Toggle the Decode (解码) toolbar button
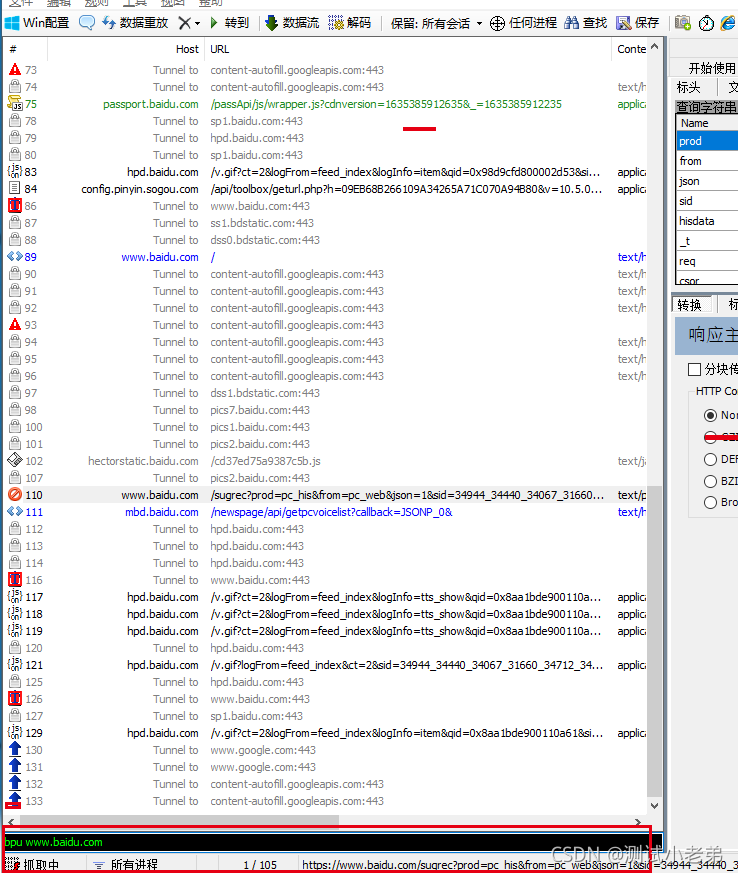The image size is (738, 873). (x=350, y=23)
